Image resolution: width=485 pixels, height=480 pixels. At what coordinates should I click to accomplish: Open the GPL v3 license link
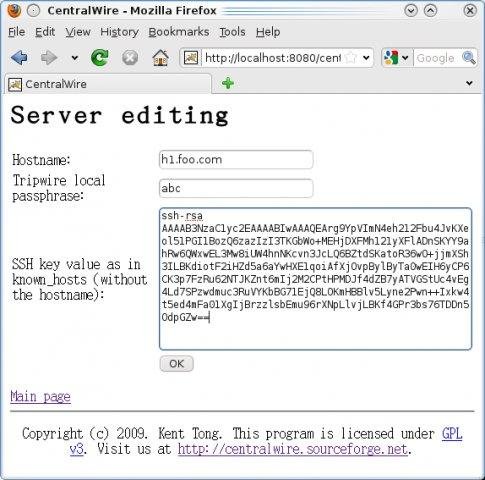point(452,434)
